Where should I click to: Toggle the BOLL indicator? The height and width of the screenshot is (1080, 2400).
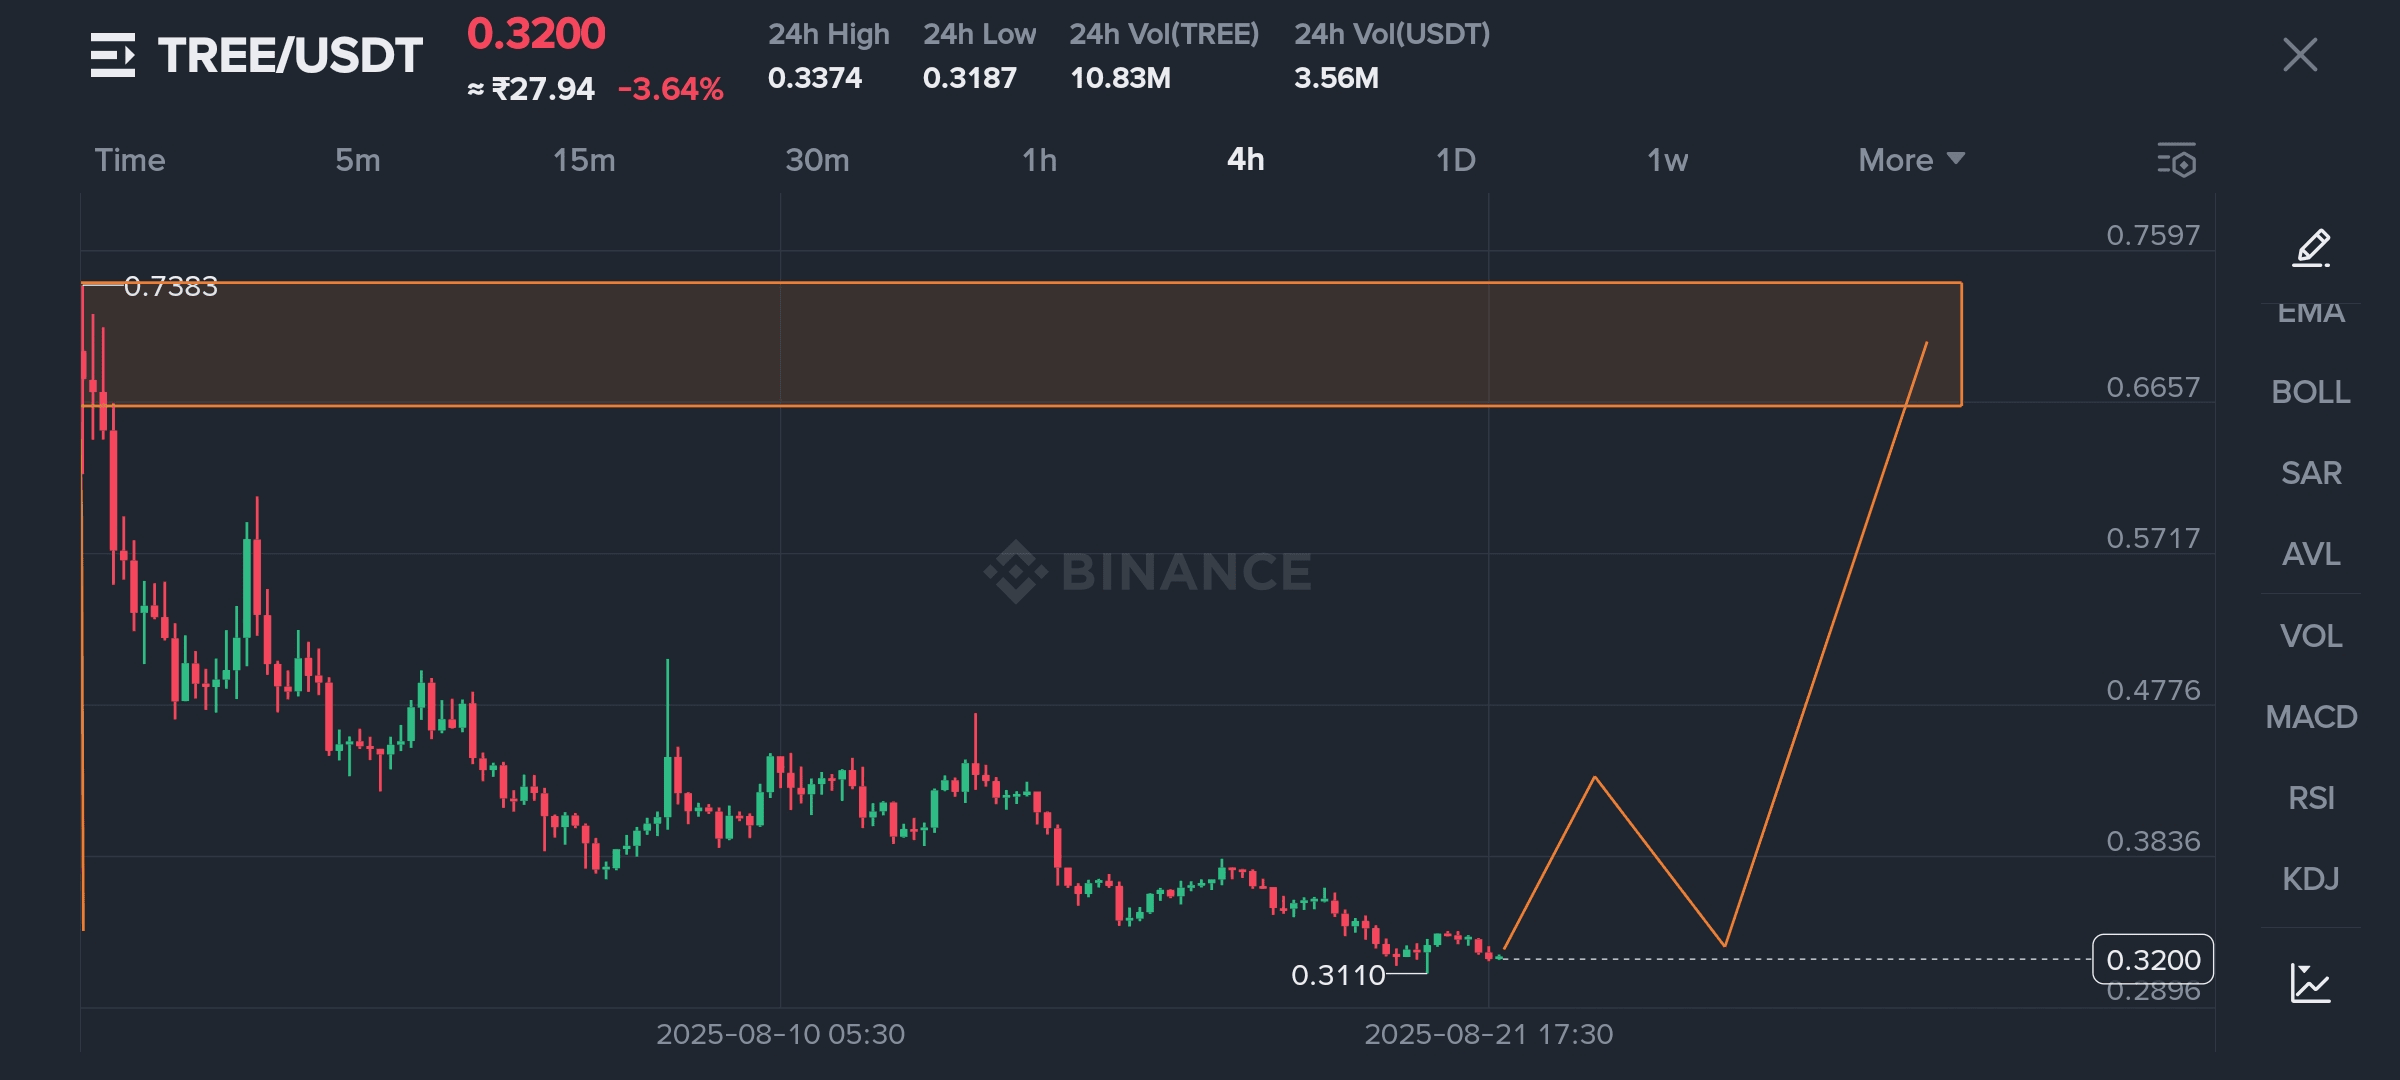2310,392
